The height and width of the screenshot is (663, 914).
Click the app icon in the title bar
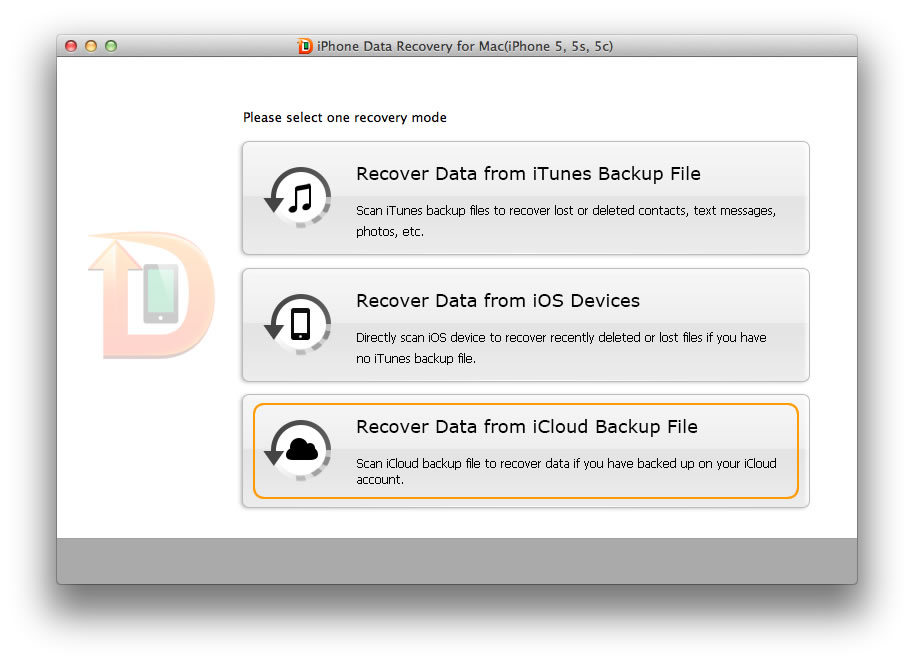305,46
